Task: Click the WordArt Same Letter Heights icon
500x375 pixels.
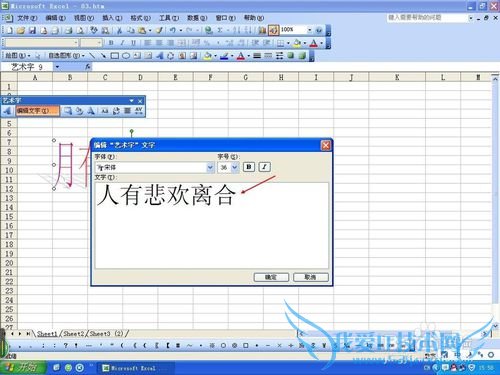Action: pos(105,111)
